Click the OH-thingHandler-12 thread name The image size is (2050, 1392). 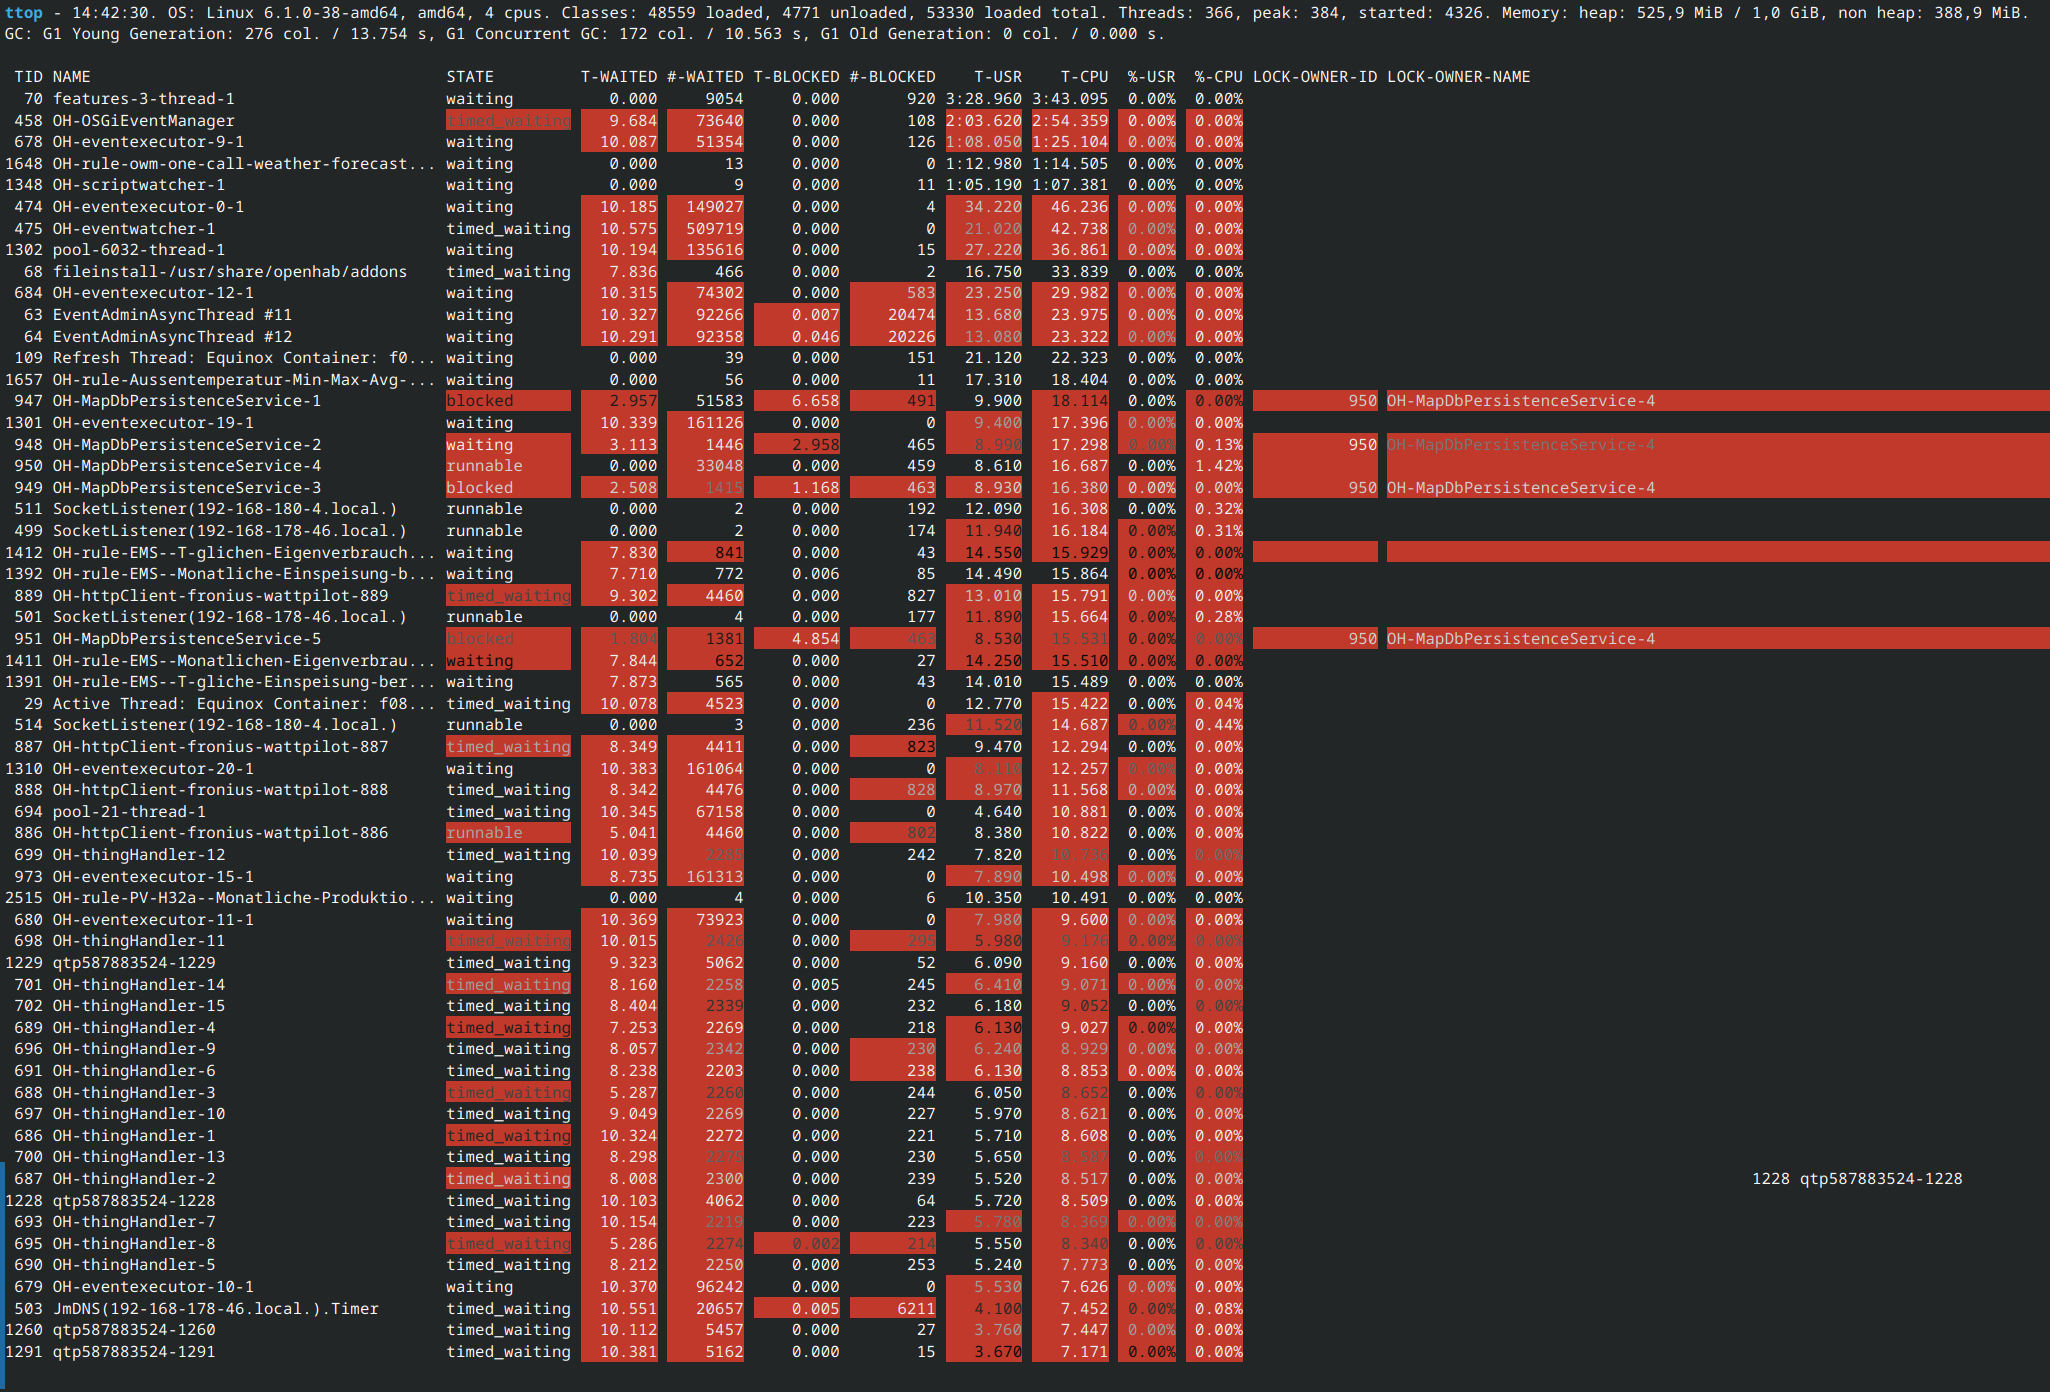138,855
